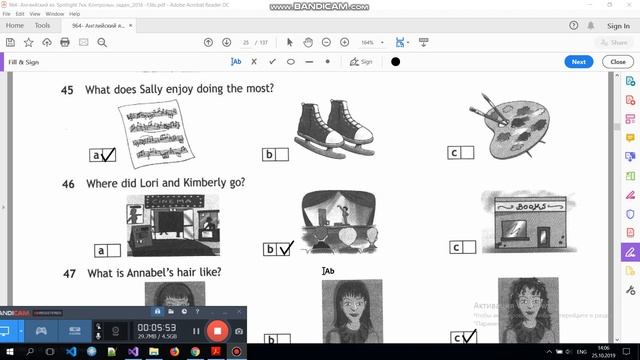This screenshot has width=640, height=360.
Task: Select the crossmark X tool
Action: 254,62
